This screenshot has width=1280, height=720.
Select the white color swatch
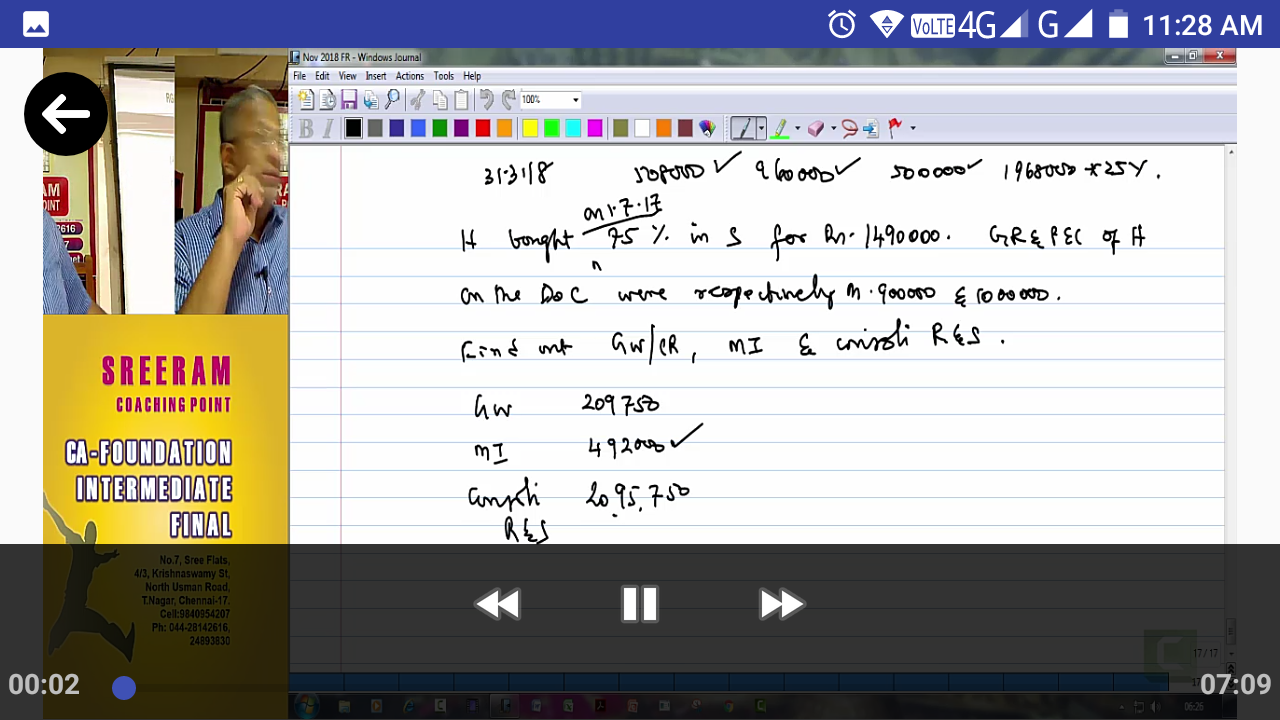pos(642,128)
